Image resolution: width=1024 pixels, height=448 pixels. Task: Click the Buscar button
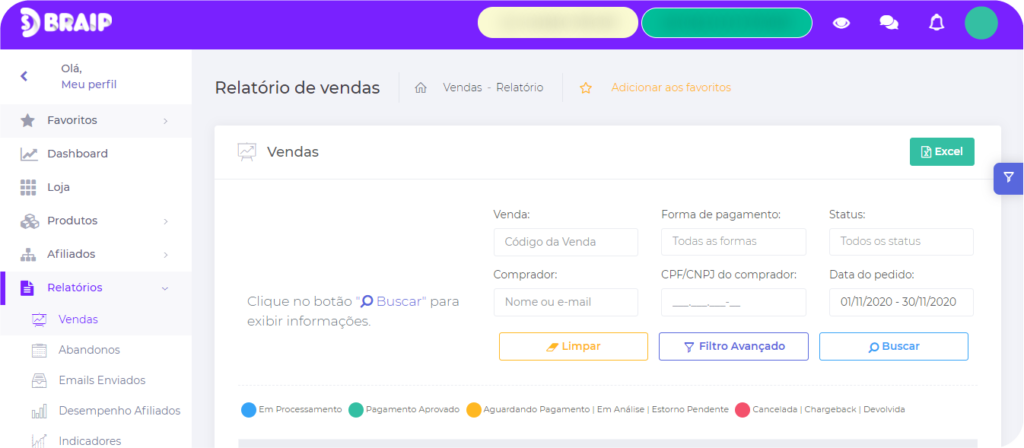click(x=894, y=347)
